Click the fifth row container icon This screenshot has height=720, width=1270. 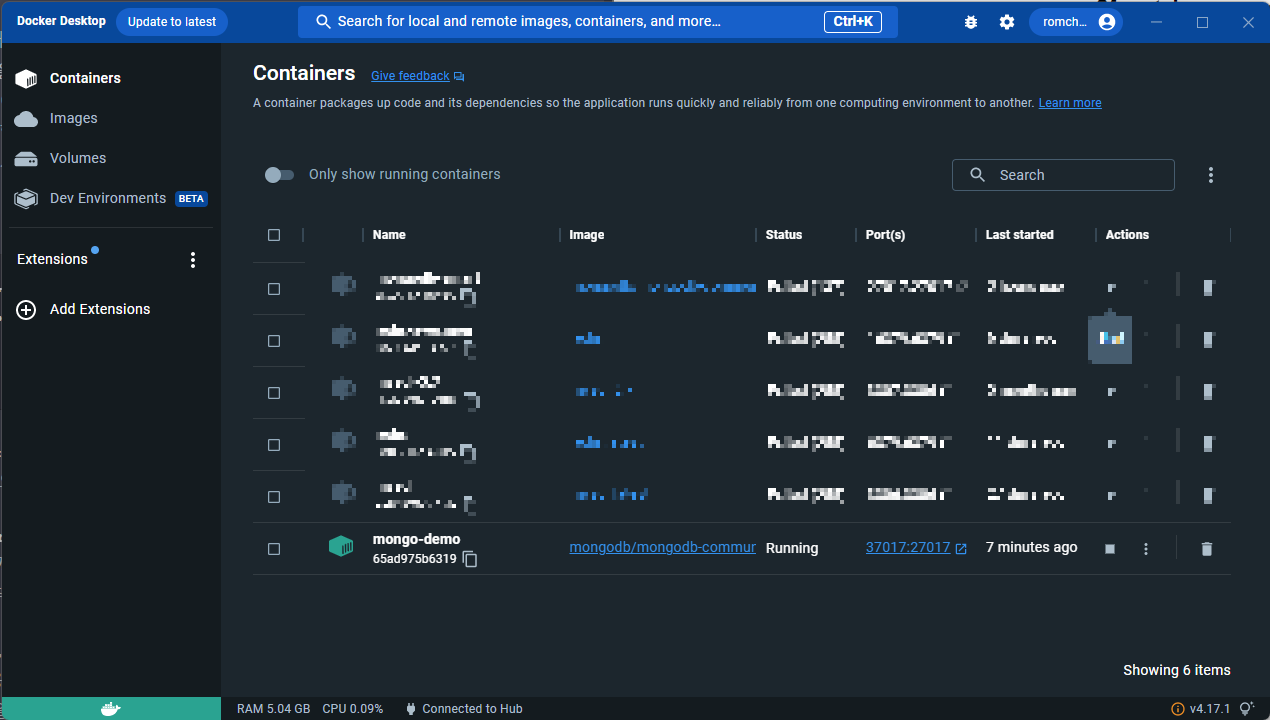pos(343,494)
